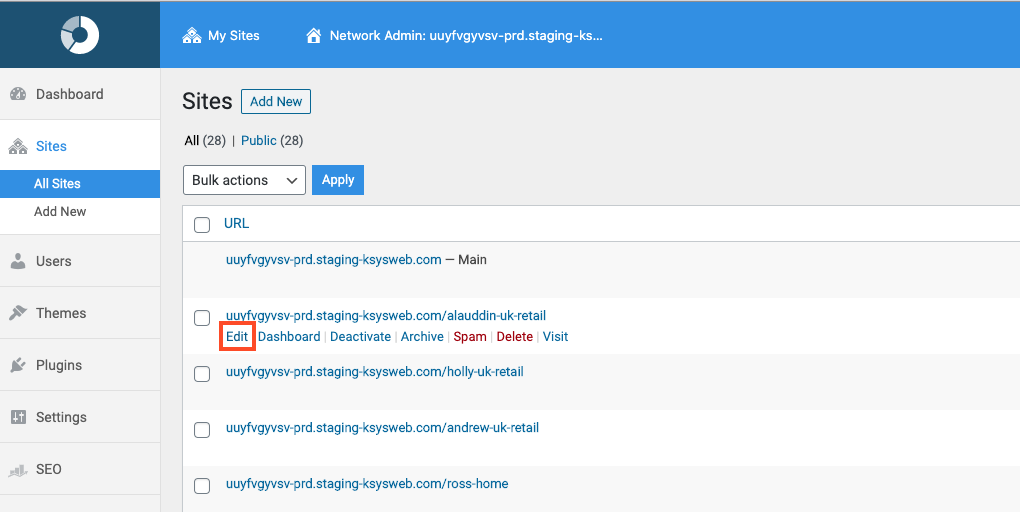Check the holly-uk-retail site checkbox
The height and width of the screenshot is (512, 1020).
(x=202, y=373)
